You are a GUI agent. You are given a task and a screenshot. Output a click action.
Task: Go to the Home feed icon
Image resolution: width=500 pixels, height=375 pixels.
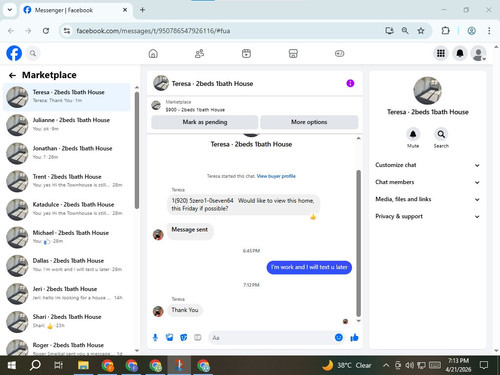pos(153,53)
